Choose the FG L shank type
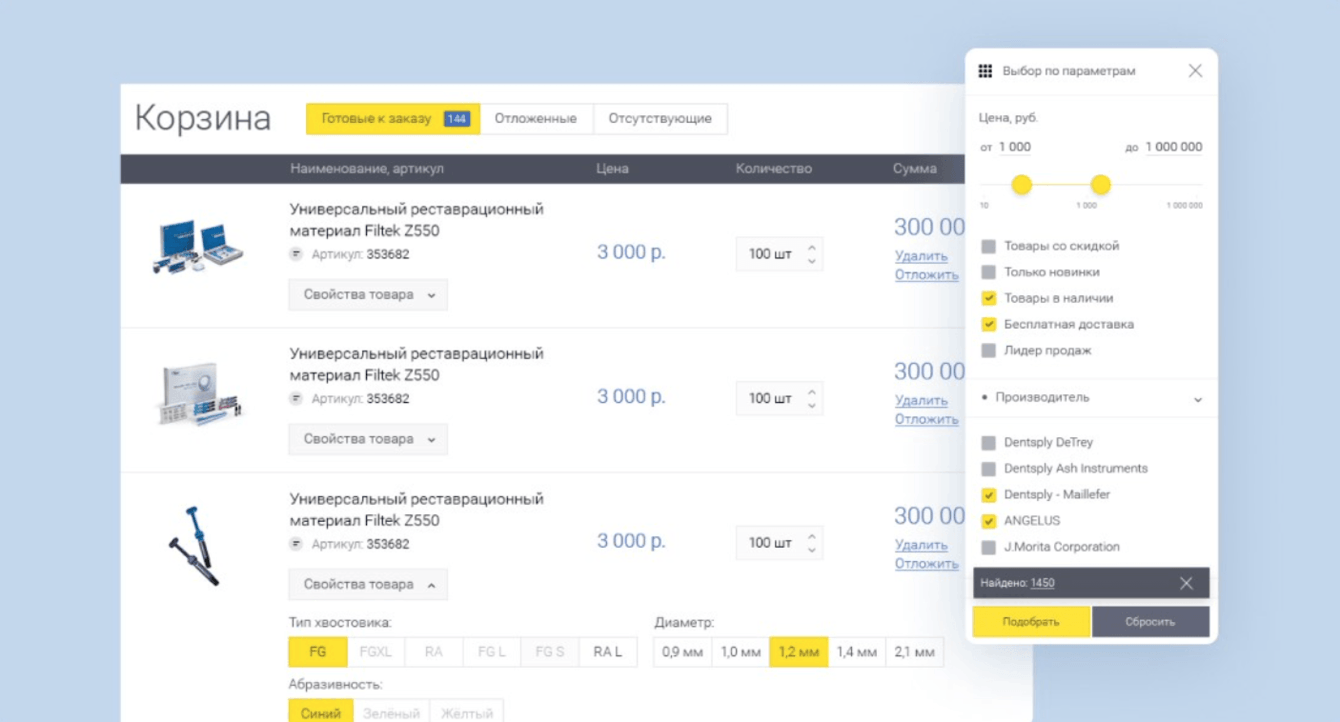This screenshot has width=1340, height=722. [x=492, y=652]
